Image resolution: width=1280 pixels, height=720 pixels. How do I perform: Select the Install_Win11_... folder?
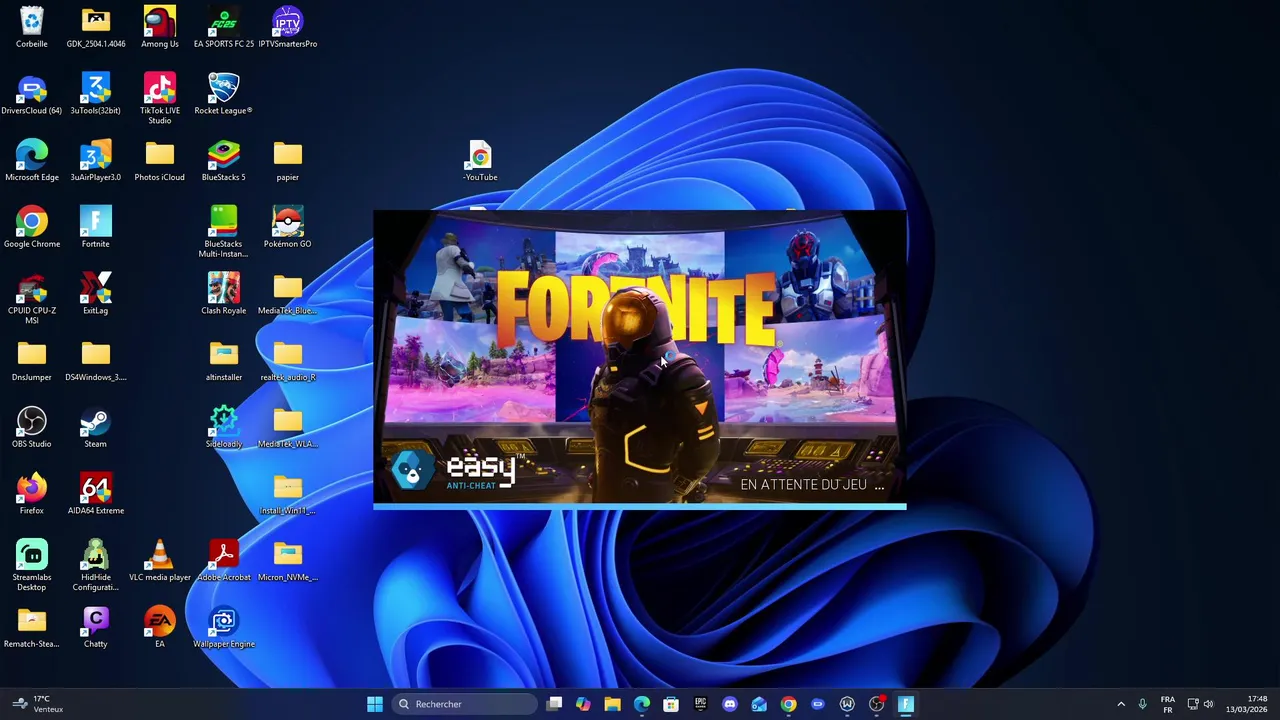[288, 494]
